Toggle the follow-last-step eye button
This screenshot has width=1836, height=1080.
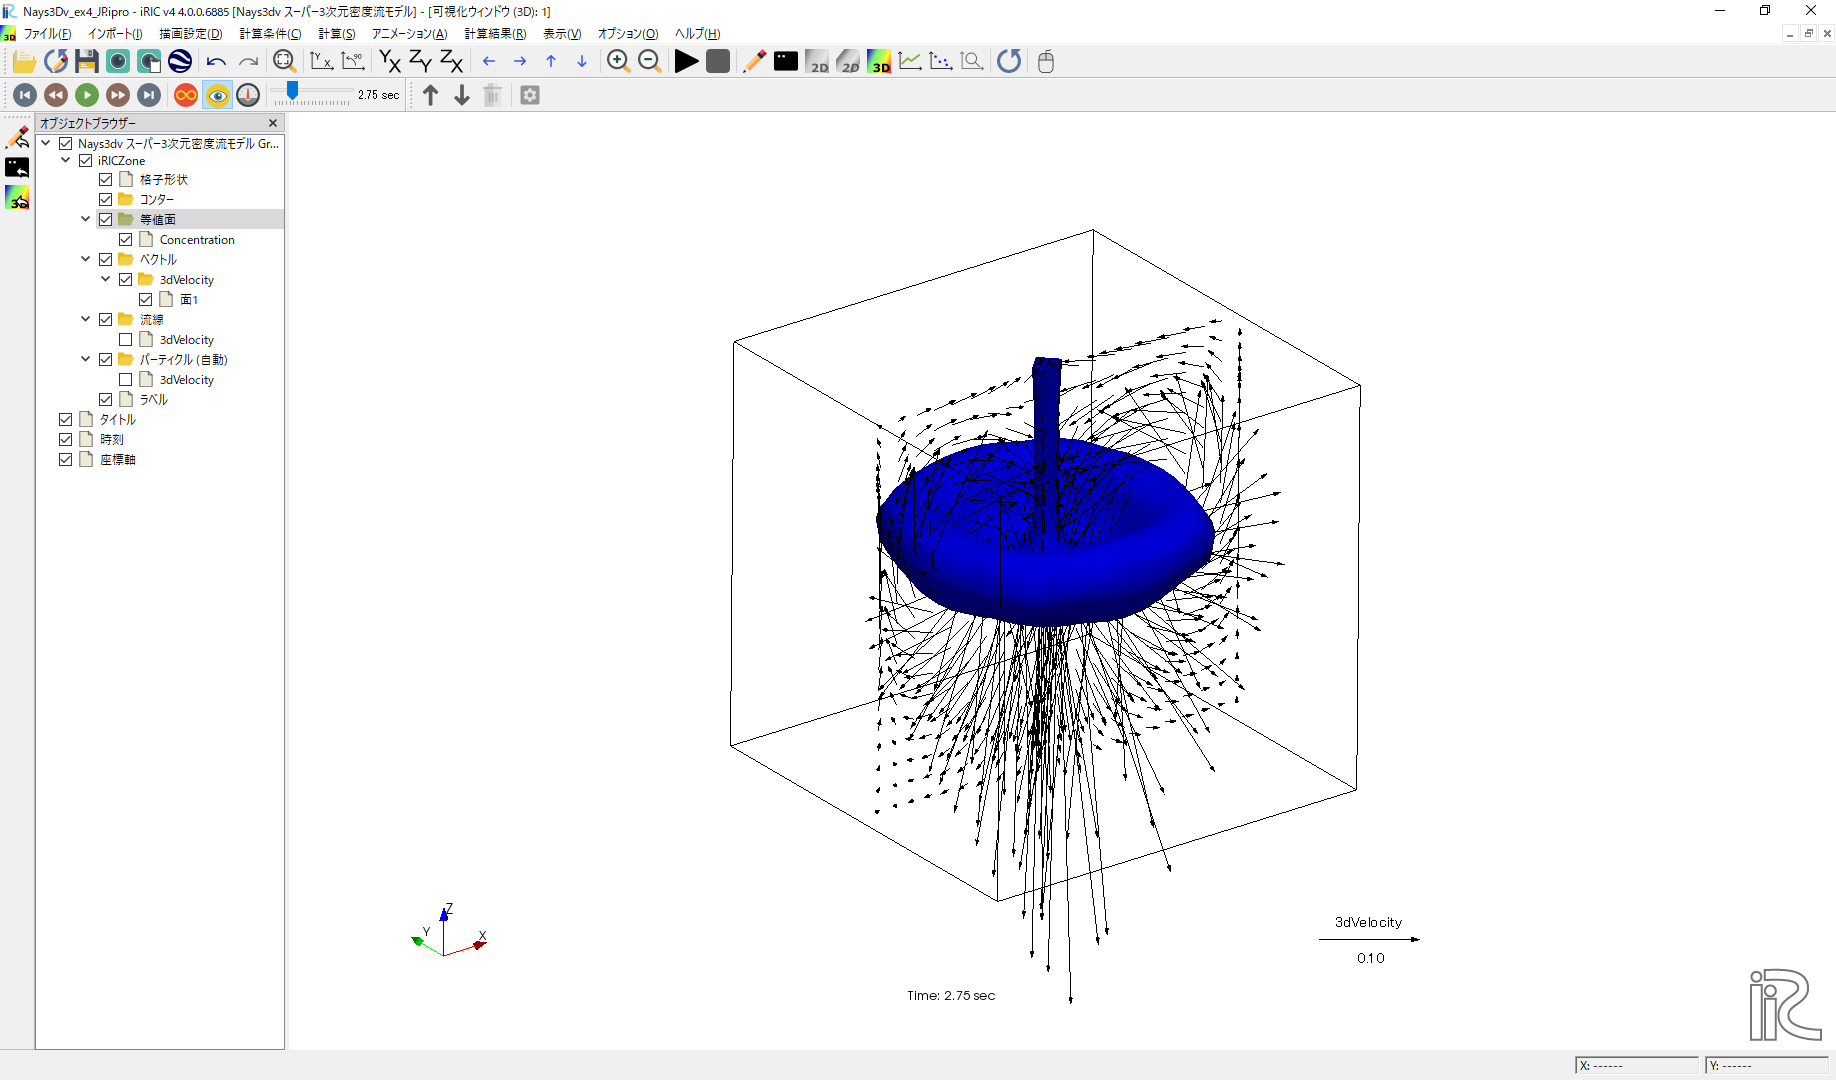pyautogui.click(x=217, y=95)
